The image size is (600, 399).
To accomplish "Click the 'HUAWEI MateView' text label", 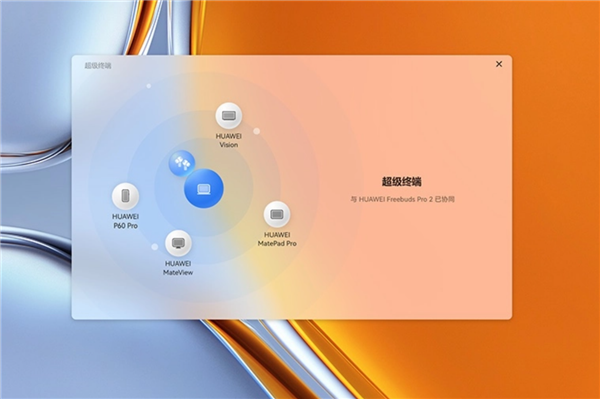I will pyautogui.click(x=178, y=268).
